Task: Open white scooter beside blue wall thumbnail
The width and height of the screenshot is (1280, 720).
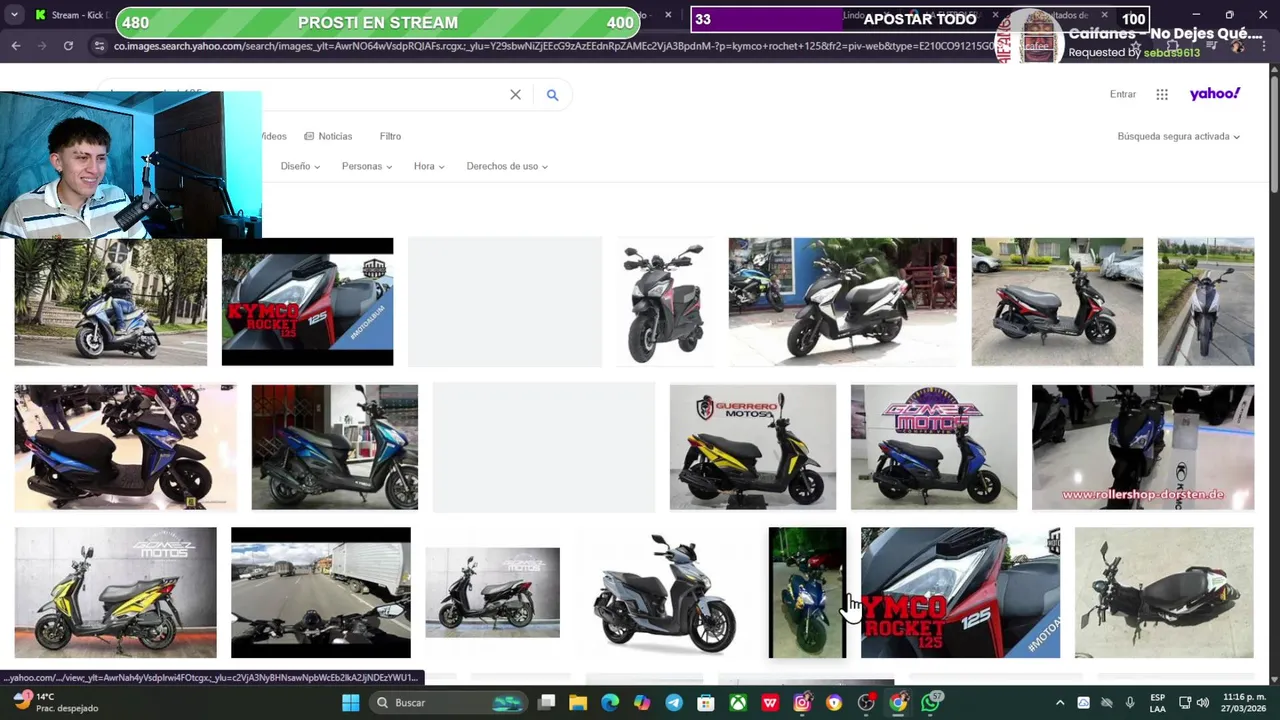Action: 842,302
